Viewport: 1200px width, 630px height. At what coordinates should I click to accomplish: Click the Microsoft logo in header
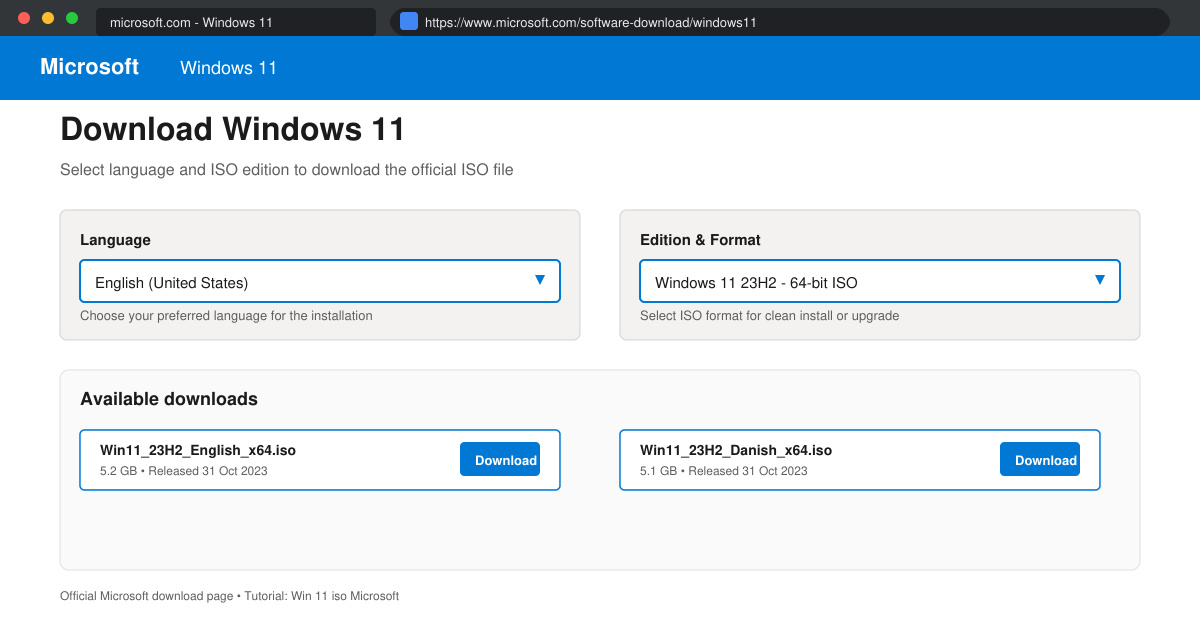tap(89, 67)
